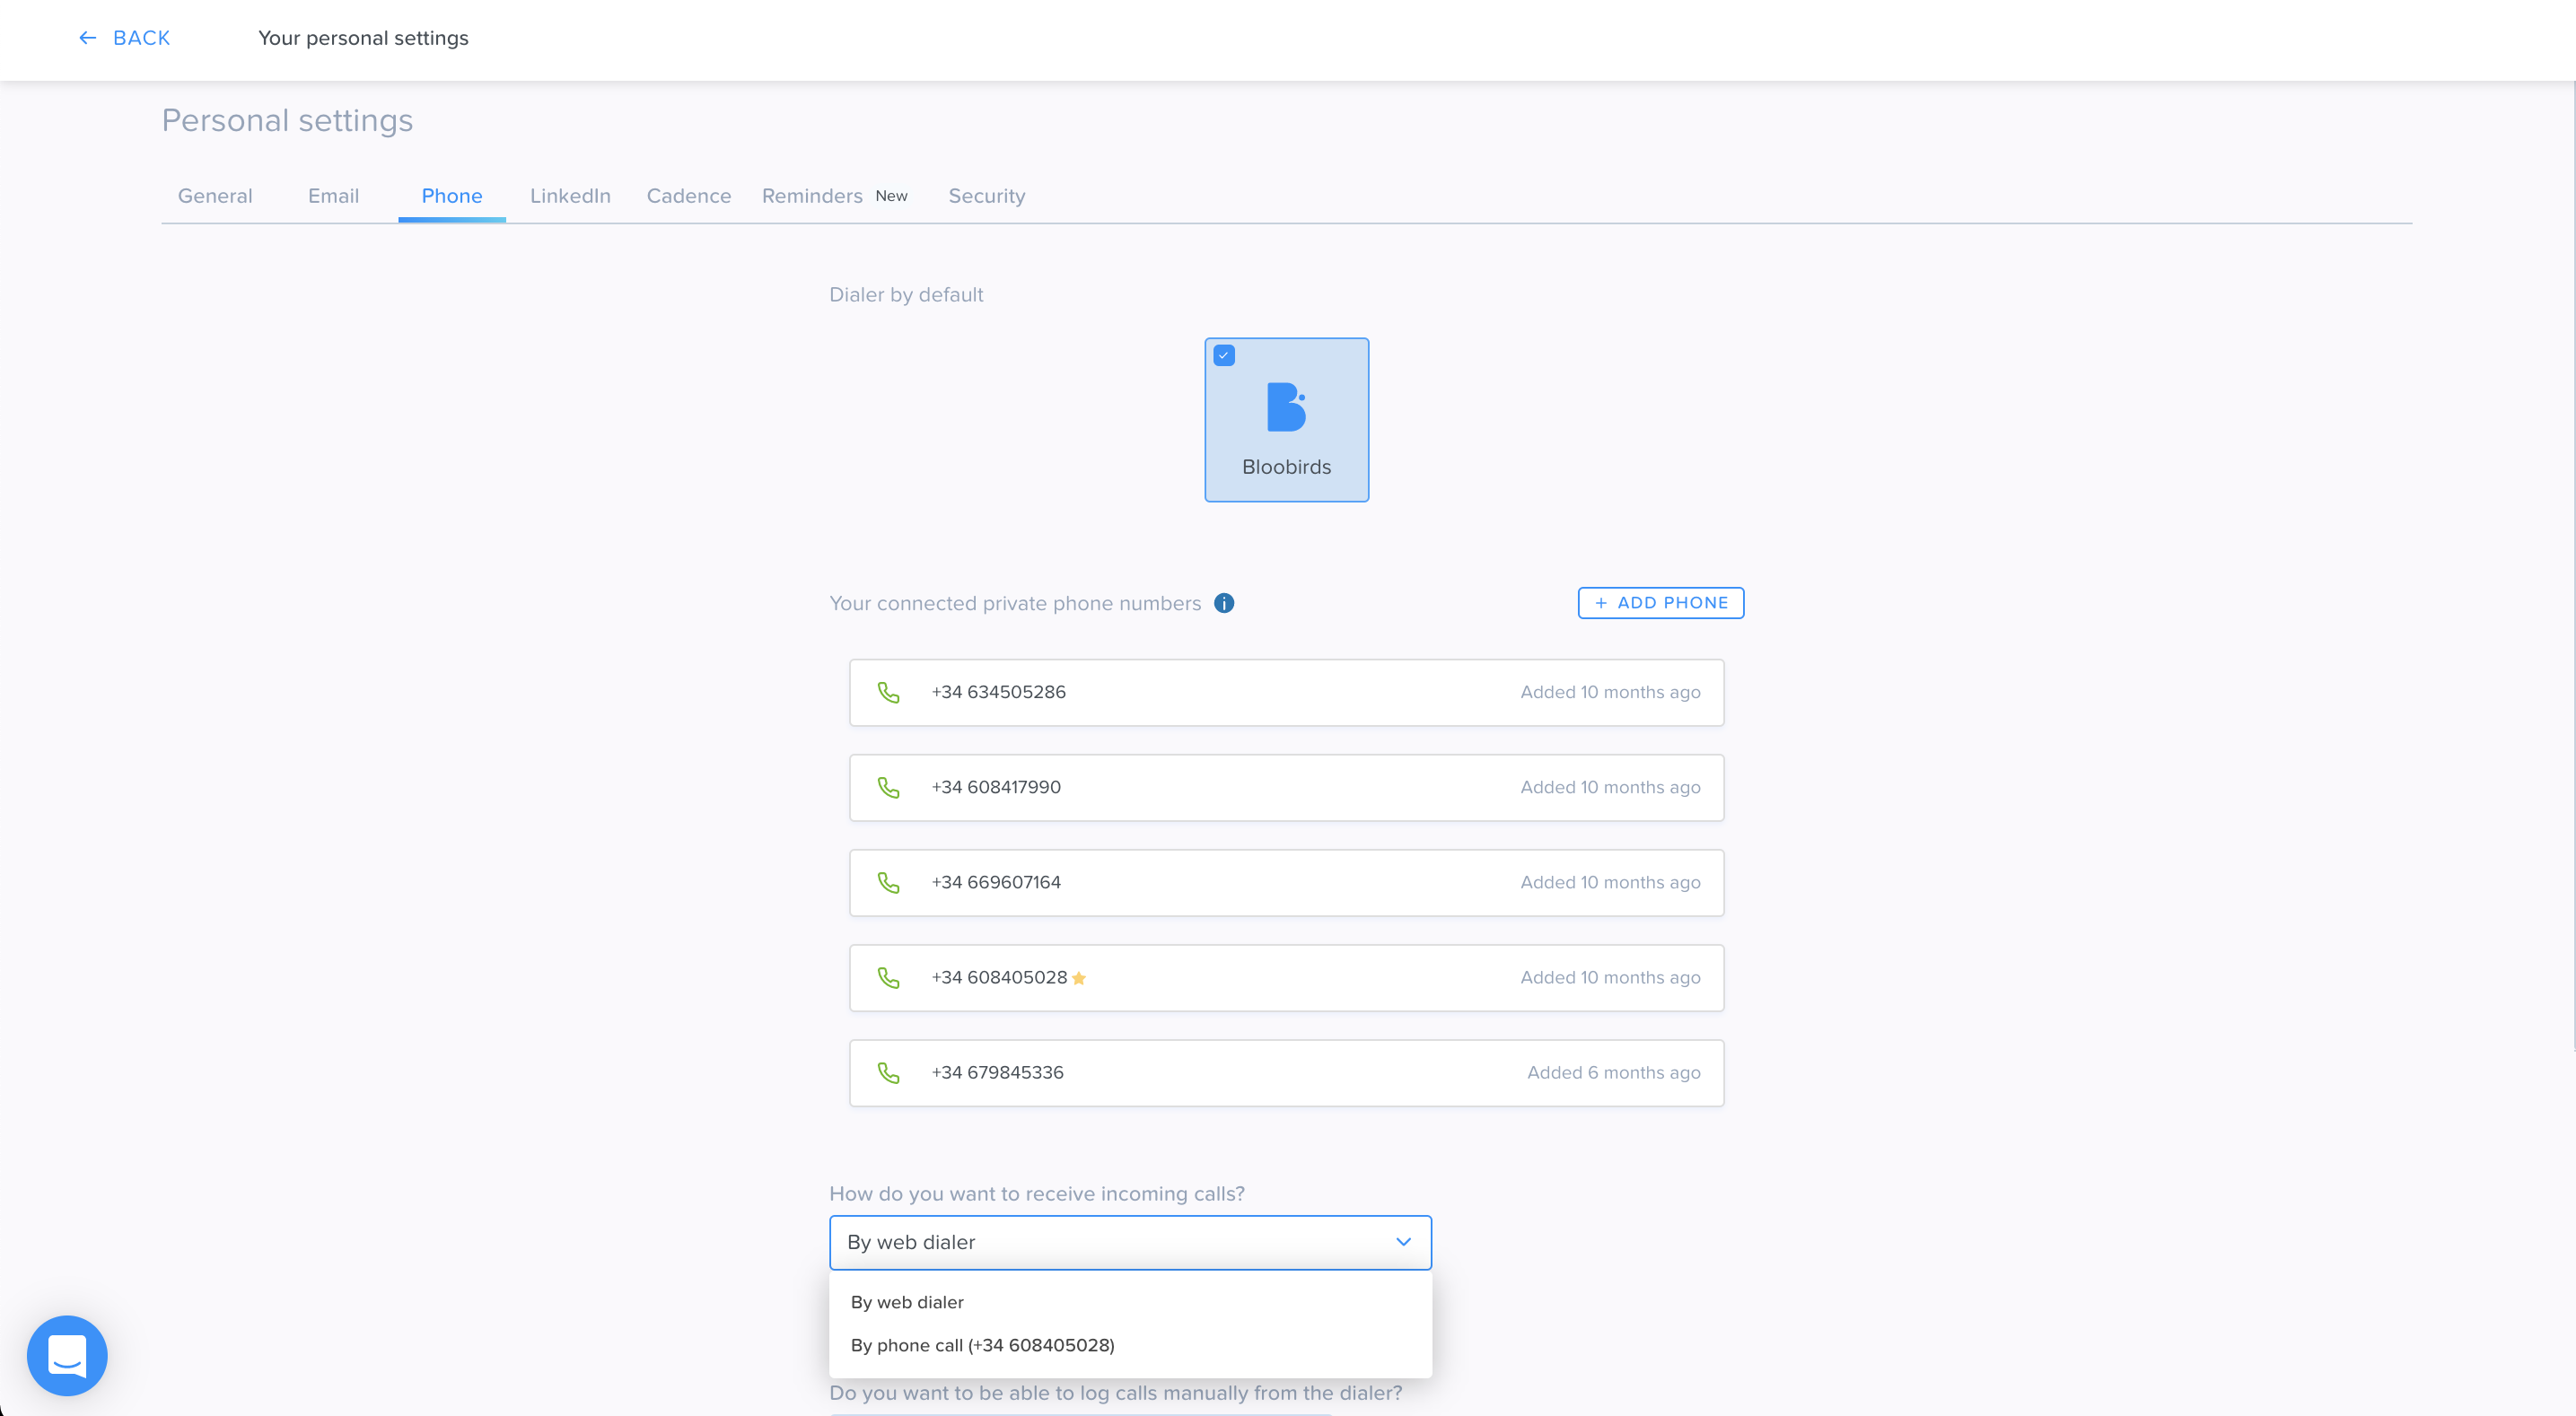Open the LinkedIn tab
Screen dimensions: 2576x1416
(570, 196)
